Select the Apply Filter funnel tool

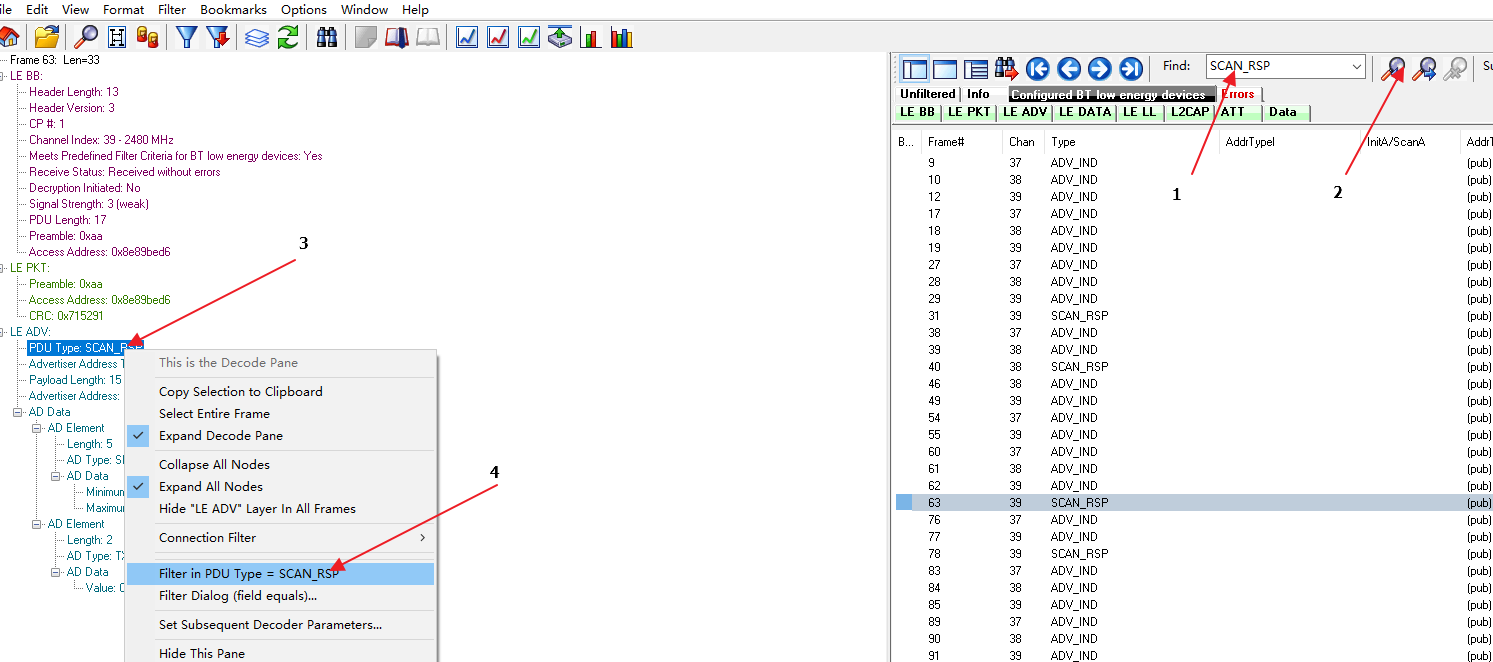click(186, 36)
